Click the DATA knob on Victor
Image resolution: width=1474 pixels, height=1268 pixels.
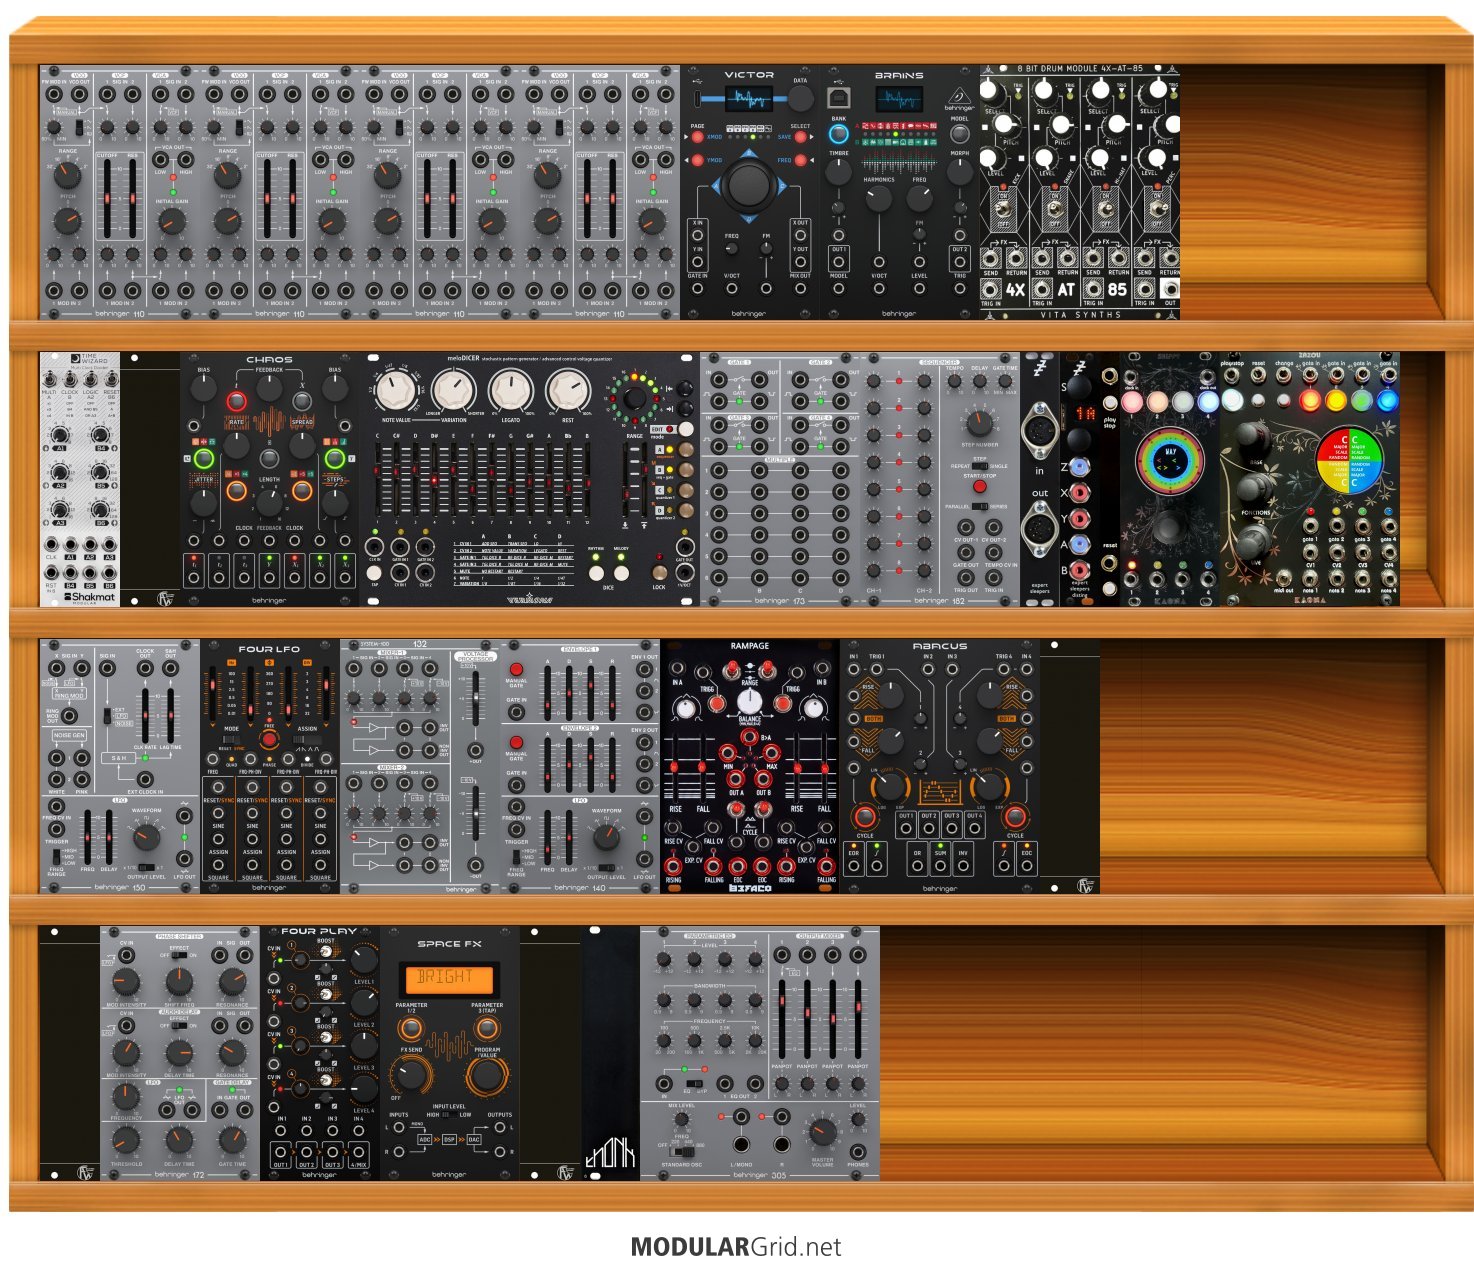[800, 99]
